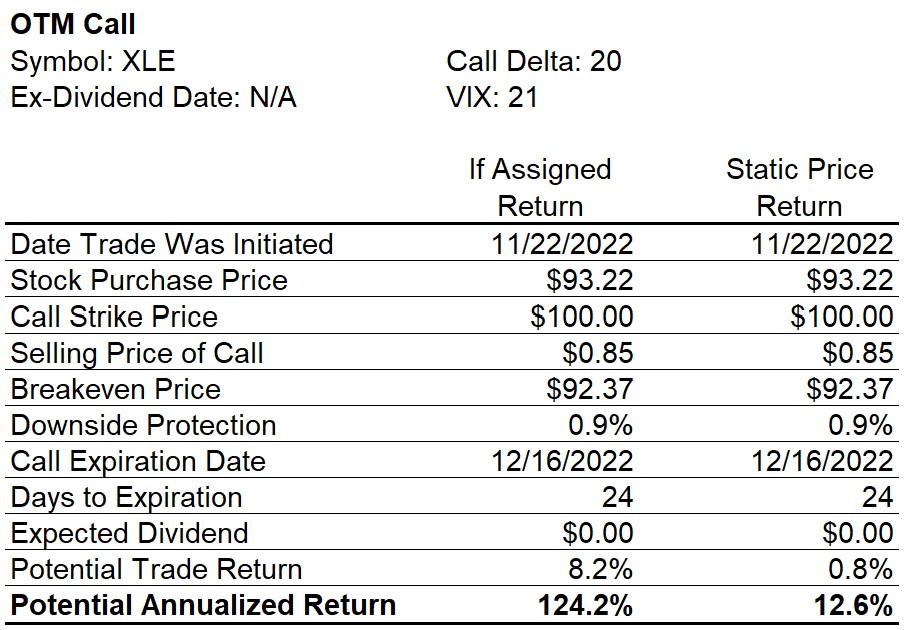
Task: Click the 12.6% annualized return cell
Action: (853, 606)
